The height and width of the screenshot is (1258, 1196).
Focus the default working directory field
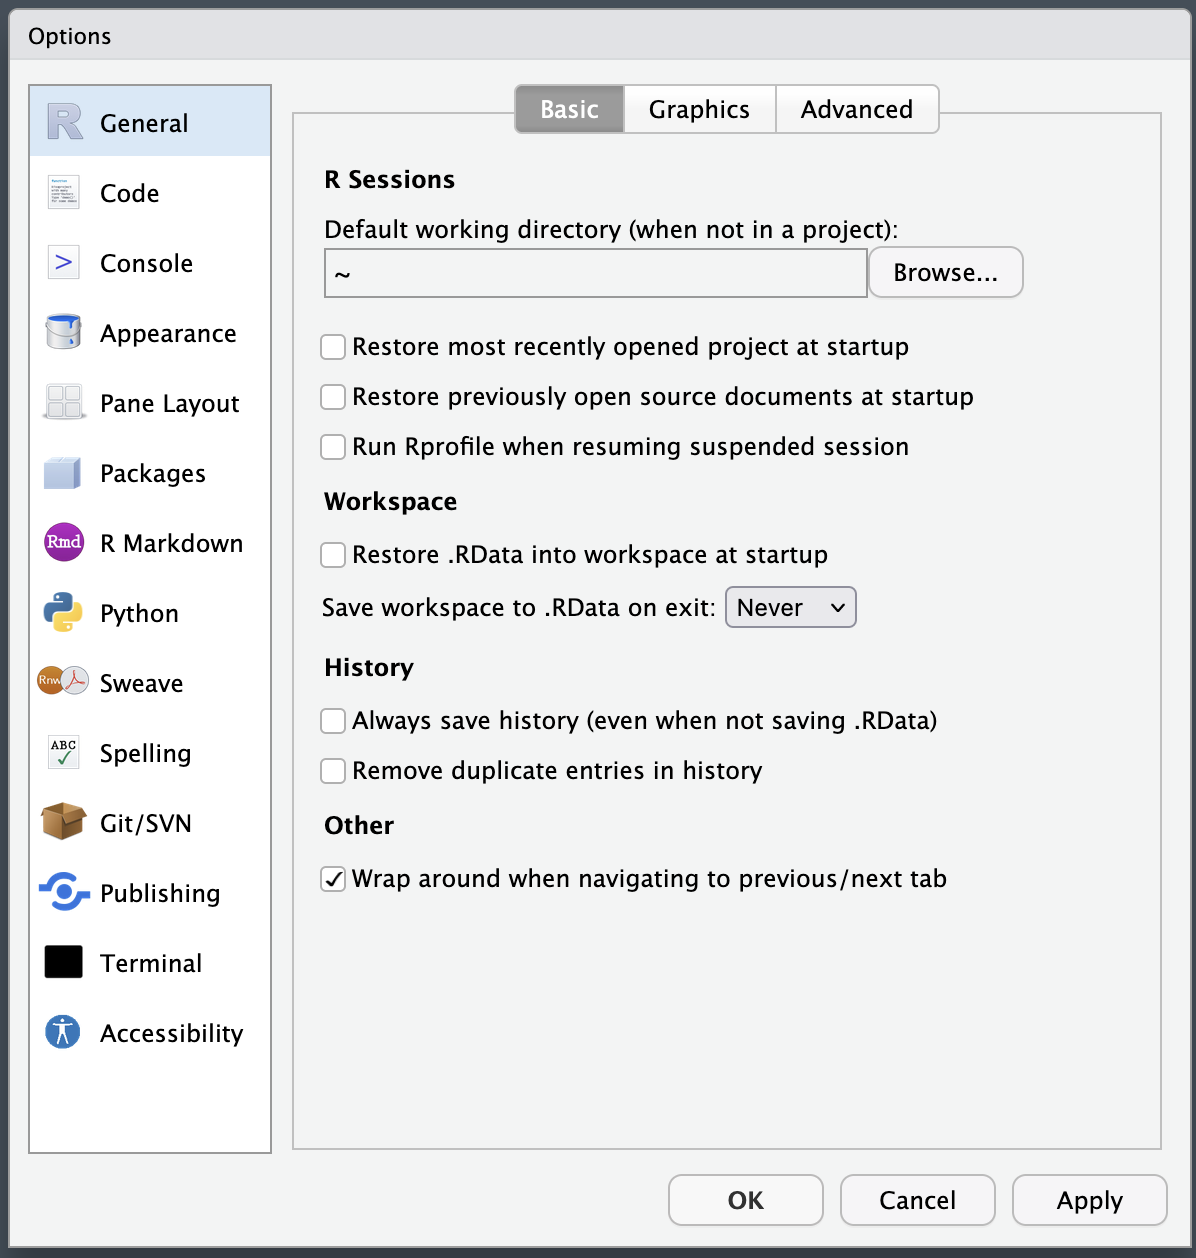[x=596, y=273]
